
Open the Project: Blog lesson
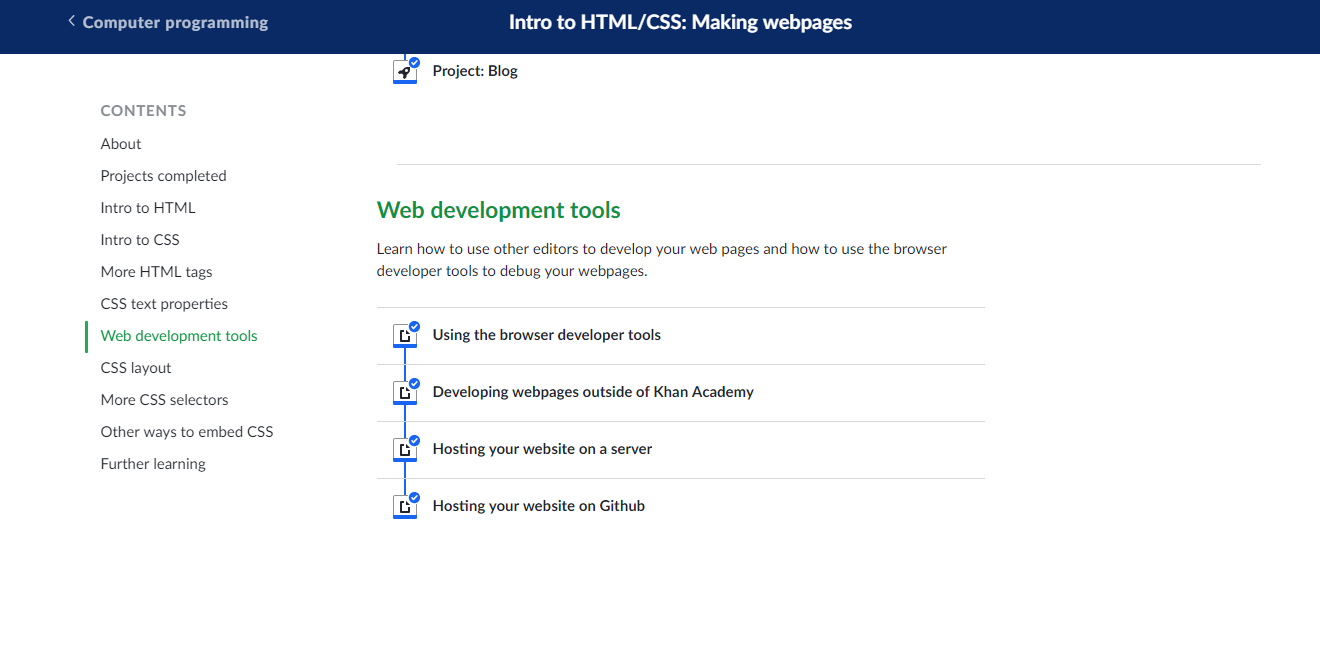(x=475, y=71)
